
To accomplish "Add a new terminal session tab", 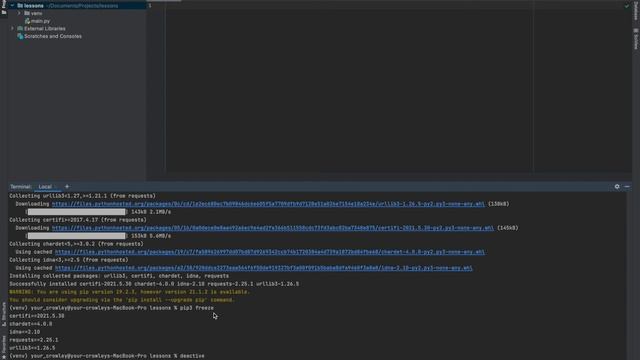I will [x=67, y=187].
